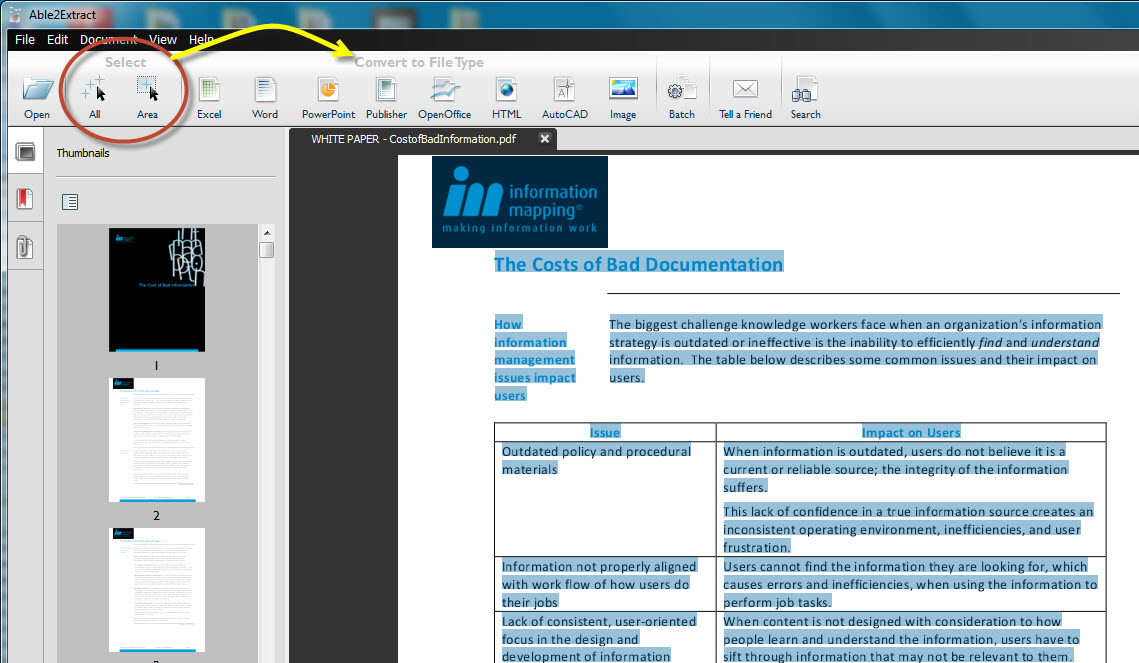Click the Able2Extract title bar app icon

(x=14, y=15)
